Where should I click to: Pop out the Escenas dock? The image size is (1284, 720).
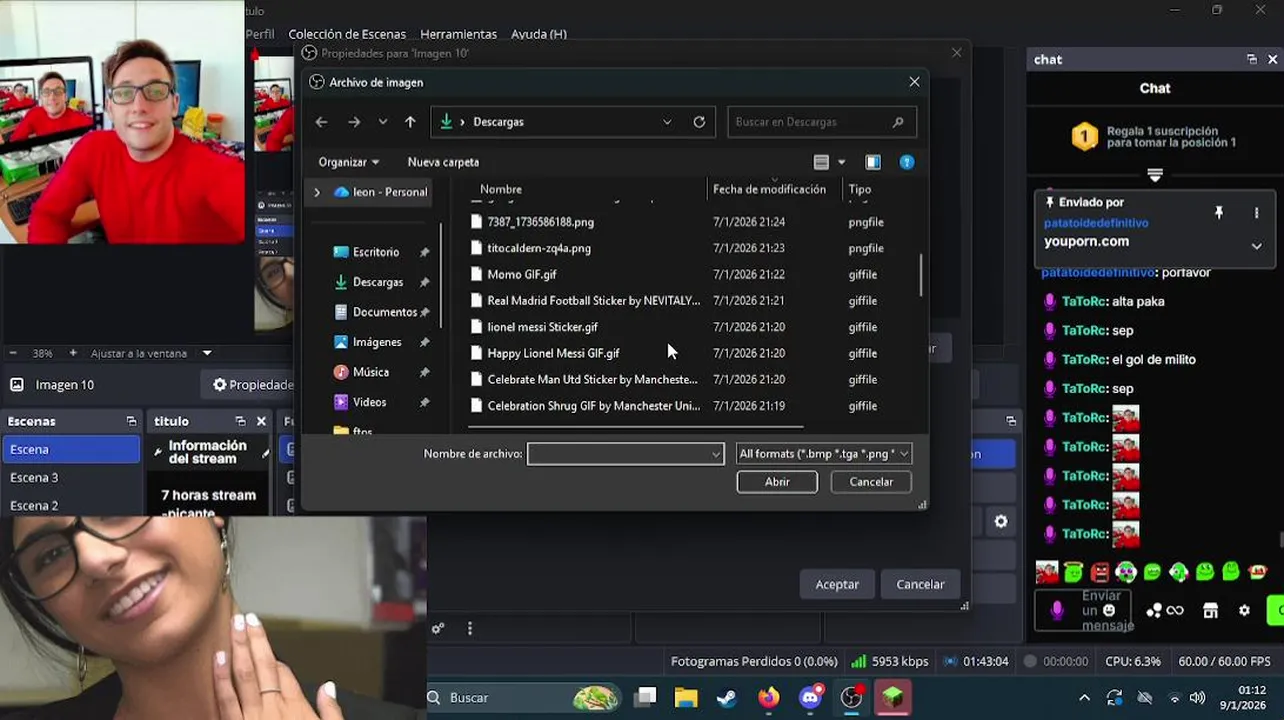click(x=131, y=421)
